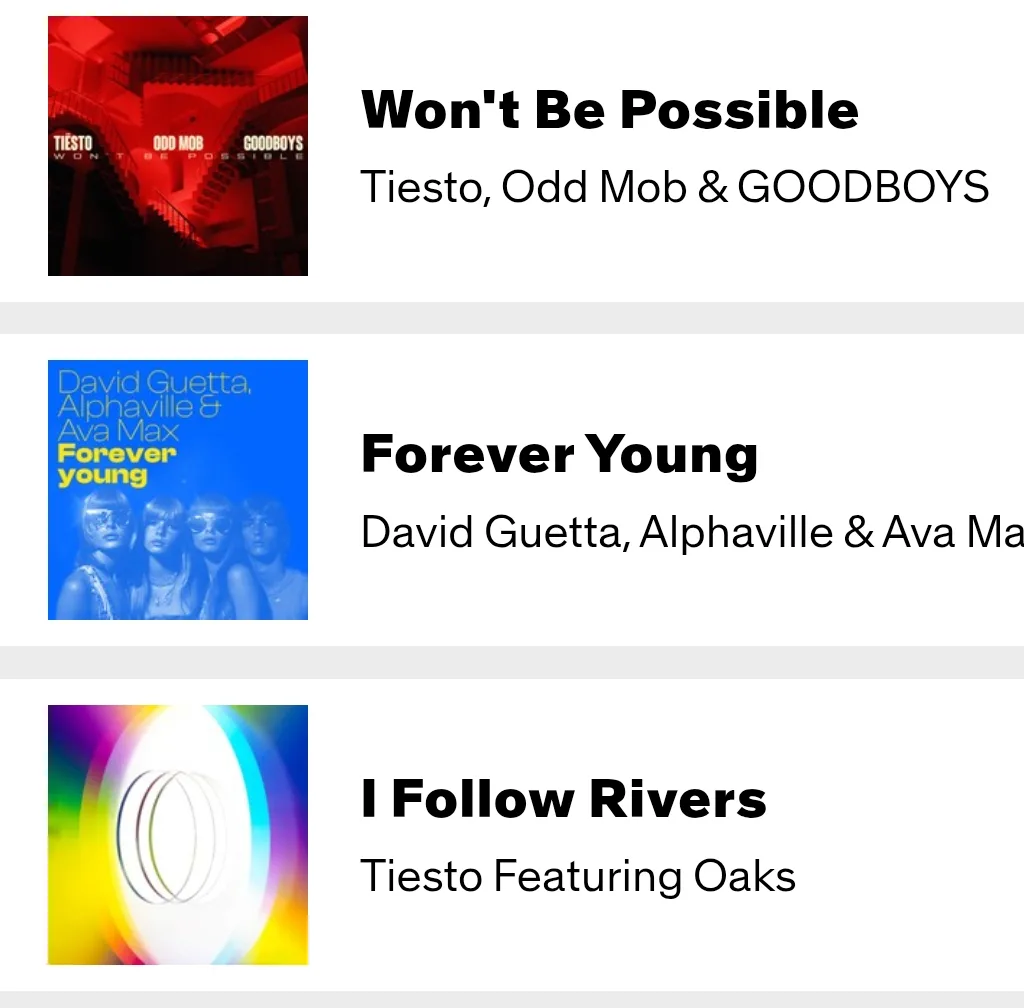Click blank space right of I Follow Rivers title
This screenshot has width=1024, height=1008.
tap(900, 800)
